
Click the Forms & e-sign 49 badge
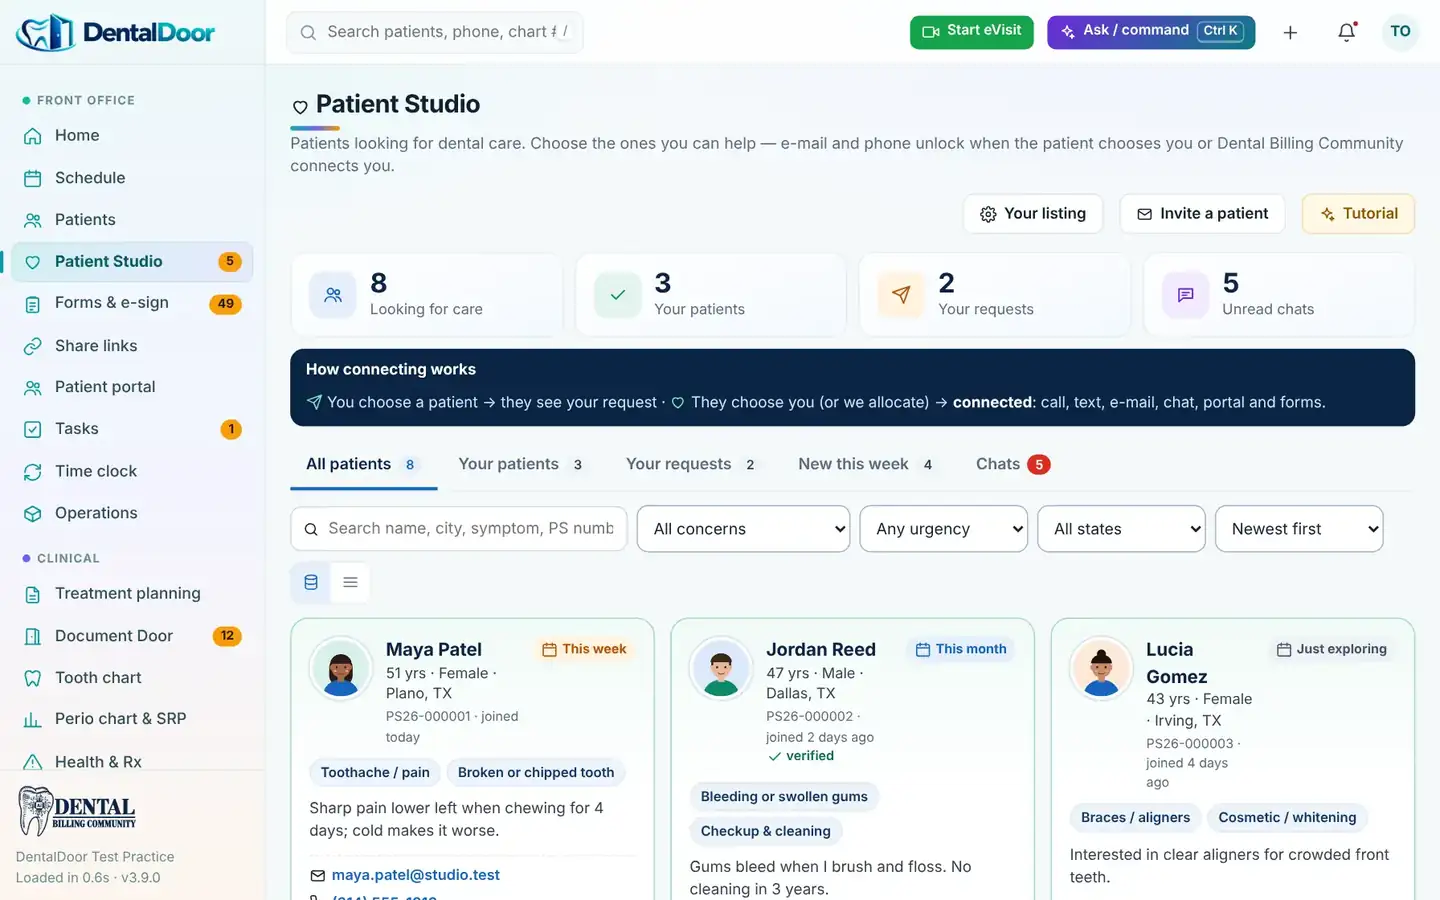(226, 304)
